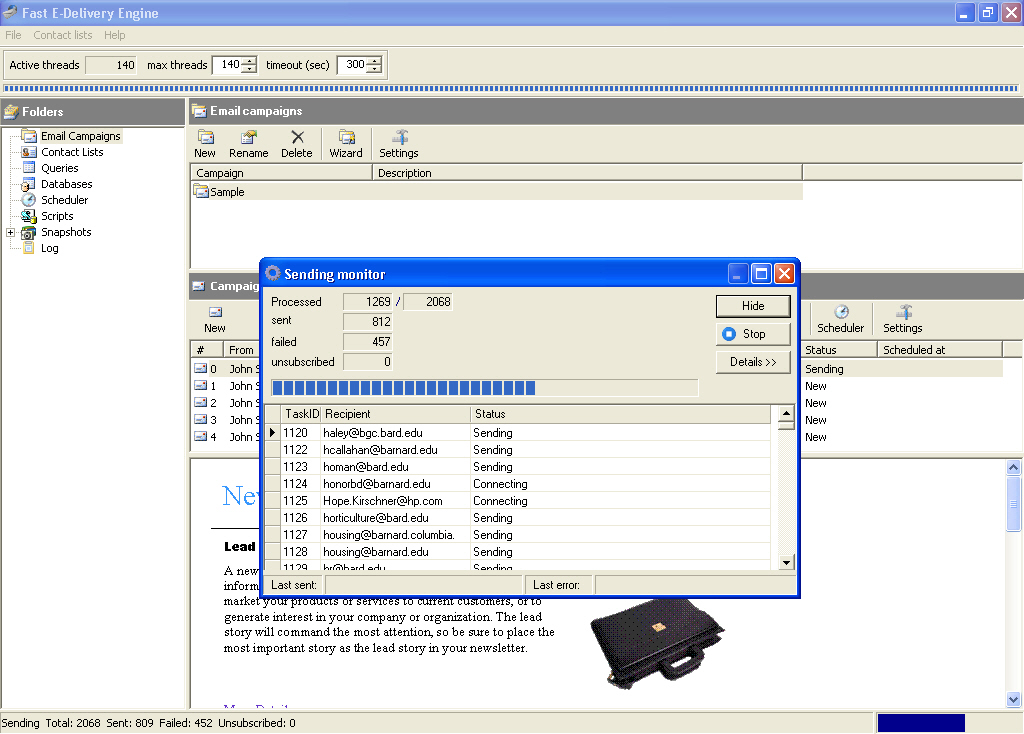Sort by Campaign column header
The image size is (1024, 734).
[281, 173]
